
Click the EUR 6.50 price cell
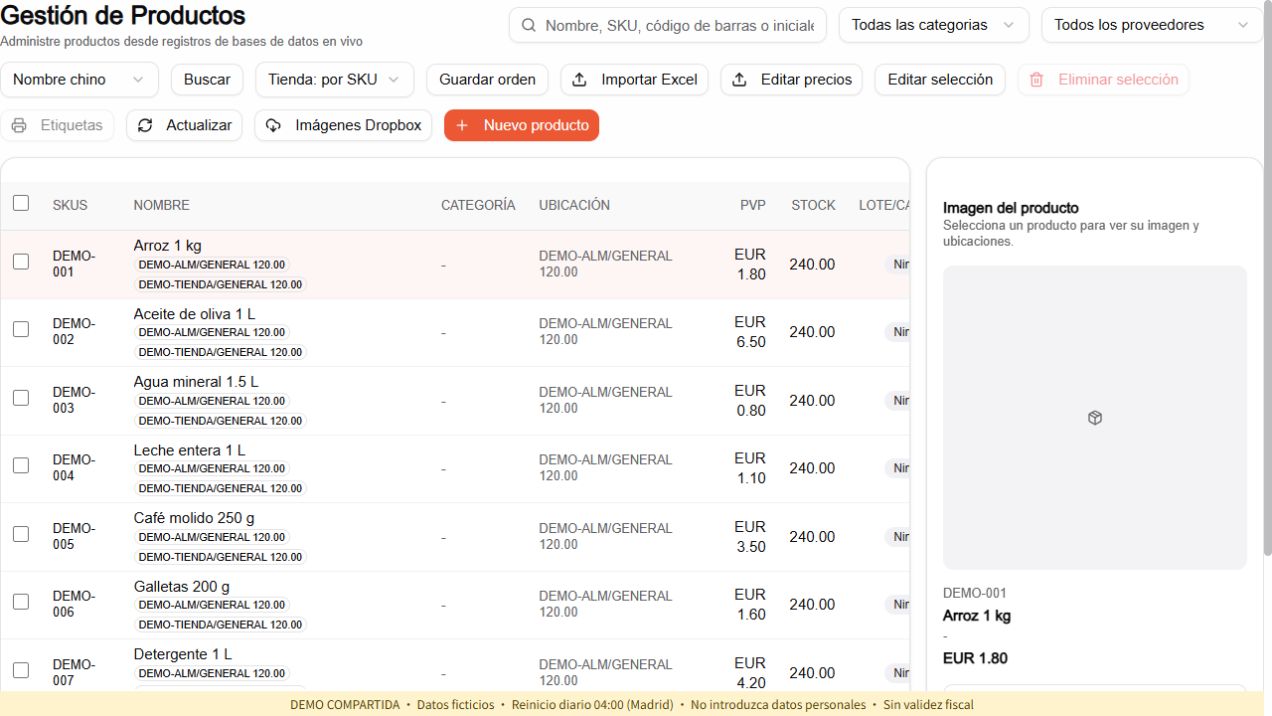click(x=751, y=332)
